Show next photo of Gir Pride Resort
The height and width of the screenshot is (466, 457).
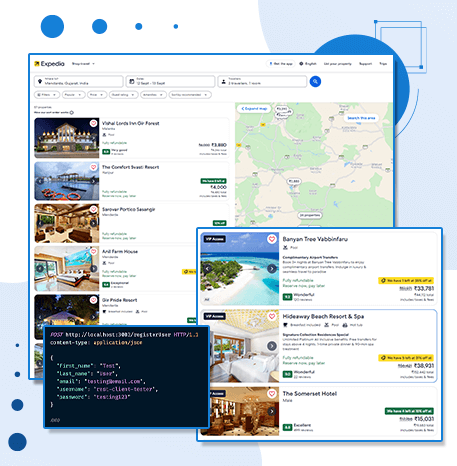click(93, 317)
